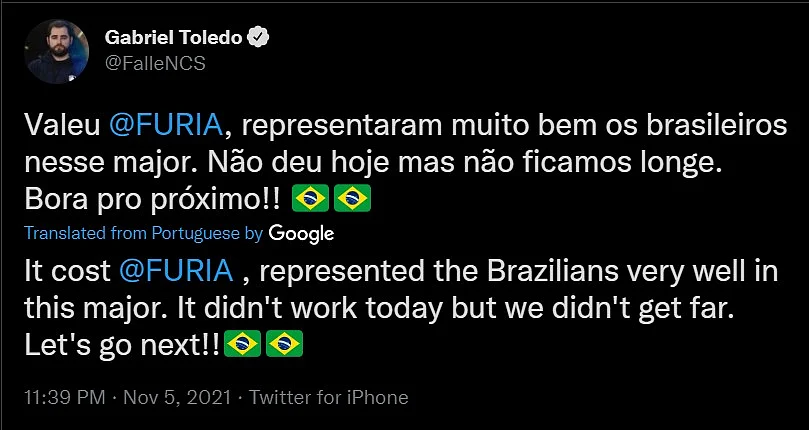Open the Gabriel Toledo display name link
Viewport: 809px width, 430px height.
coord(174,38)
